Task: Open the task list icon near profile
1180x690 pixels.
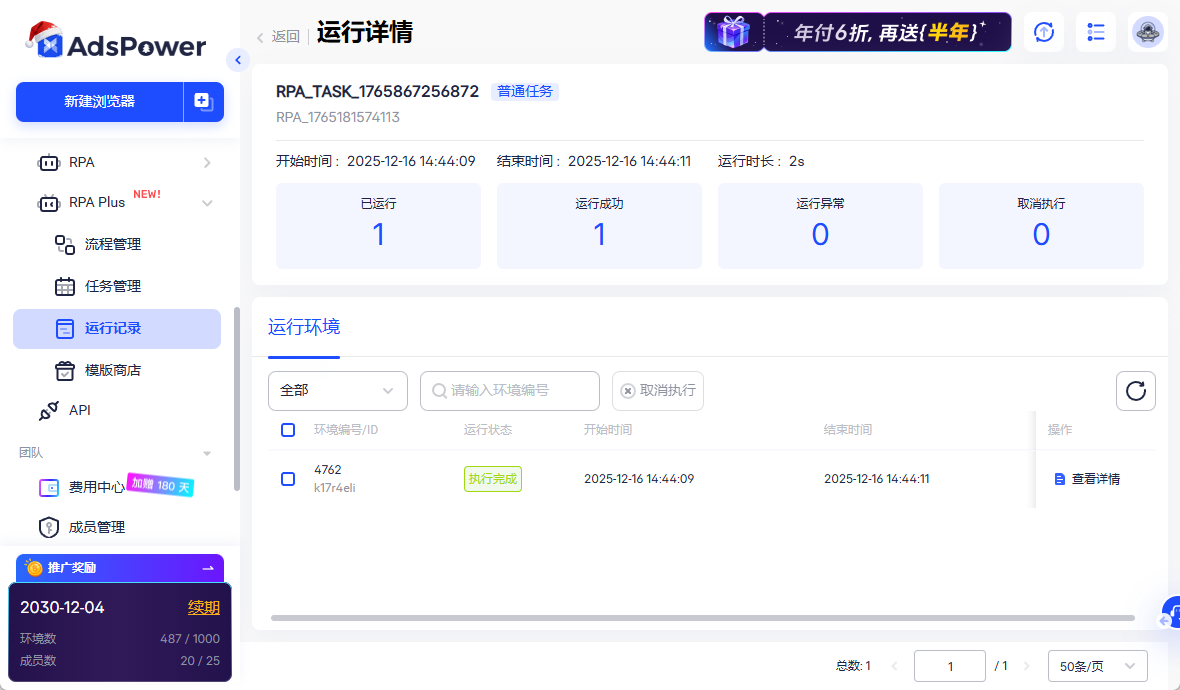Action: [1095, 32]
